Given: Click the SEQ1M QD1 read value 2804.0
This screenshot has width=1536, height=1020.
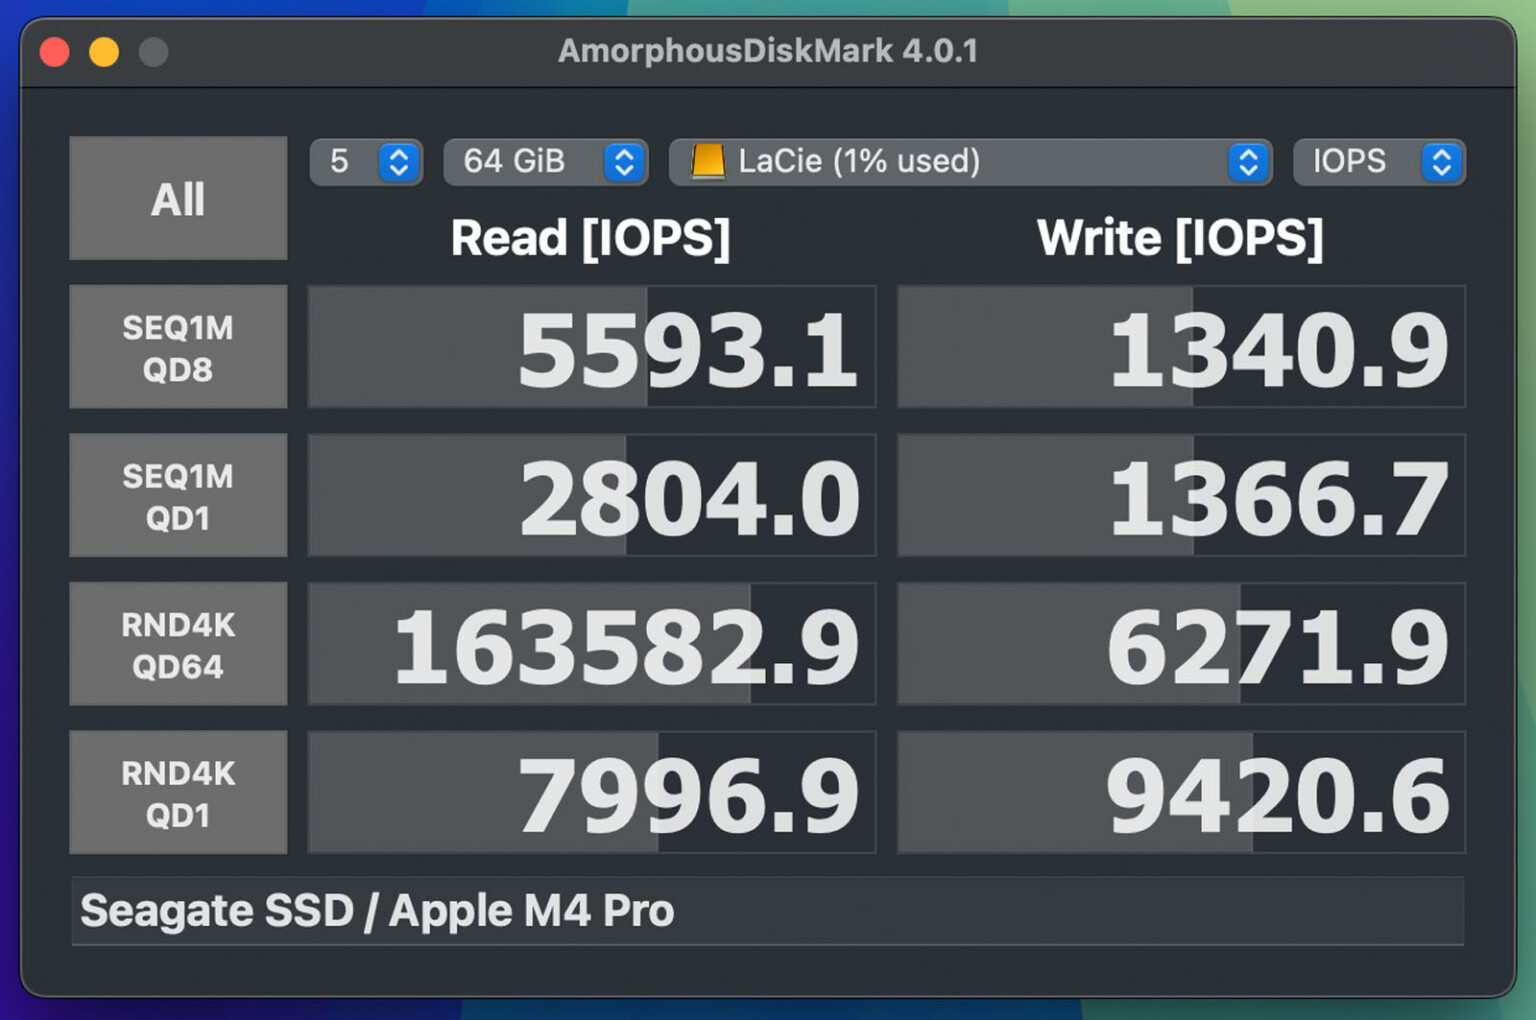Looking at the screenshot, I should [x=592, y=495].
